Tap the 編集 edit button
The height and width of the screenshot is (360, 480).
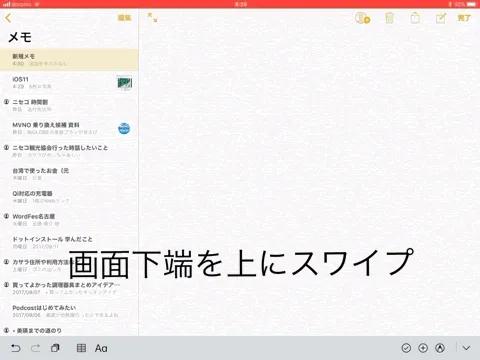[124, 18]
